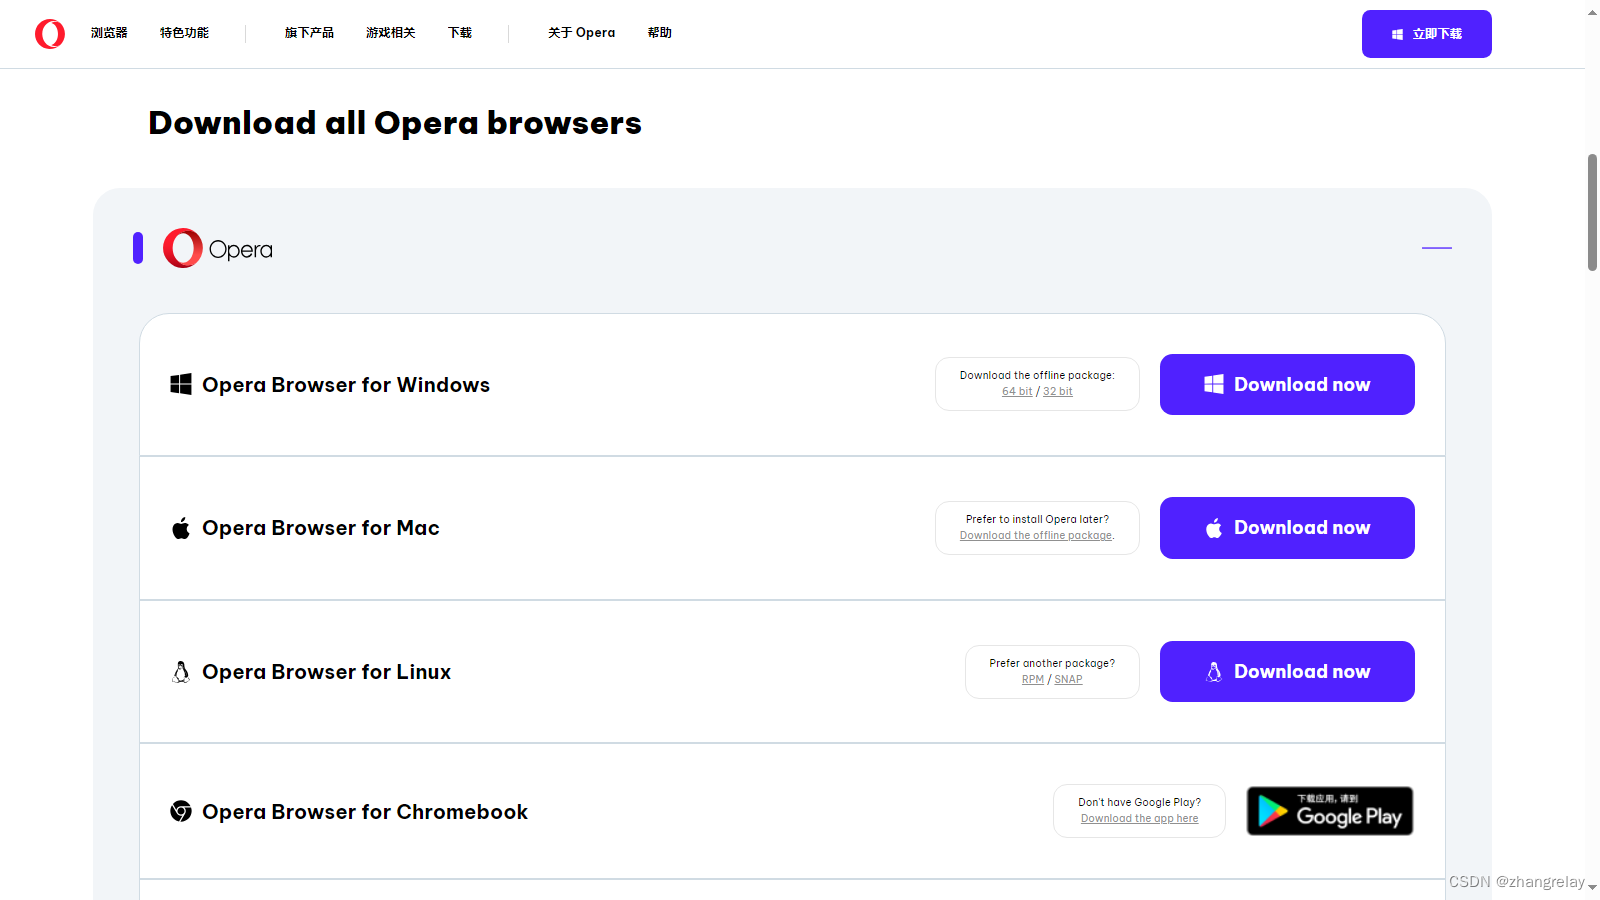Open the 帮助 menu
Viewport: 1600px width, 900px height.
click(x=659, y=33)
